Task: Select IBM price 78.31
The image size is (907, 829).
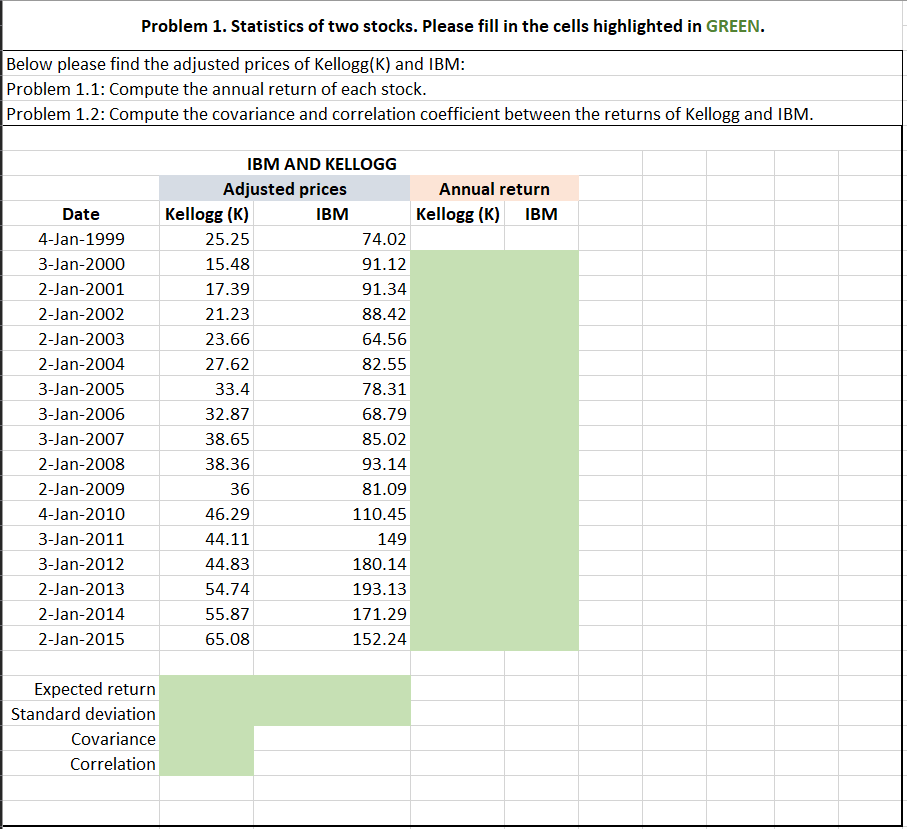Action: [332, 388]
